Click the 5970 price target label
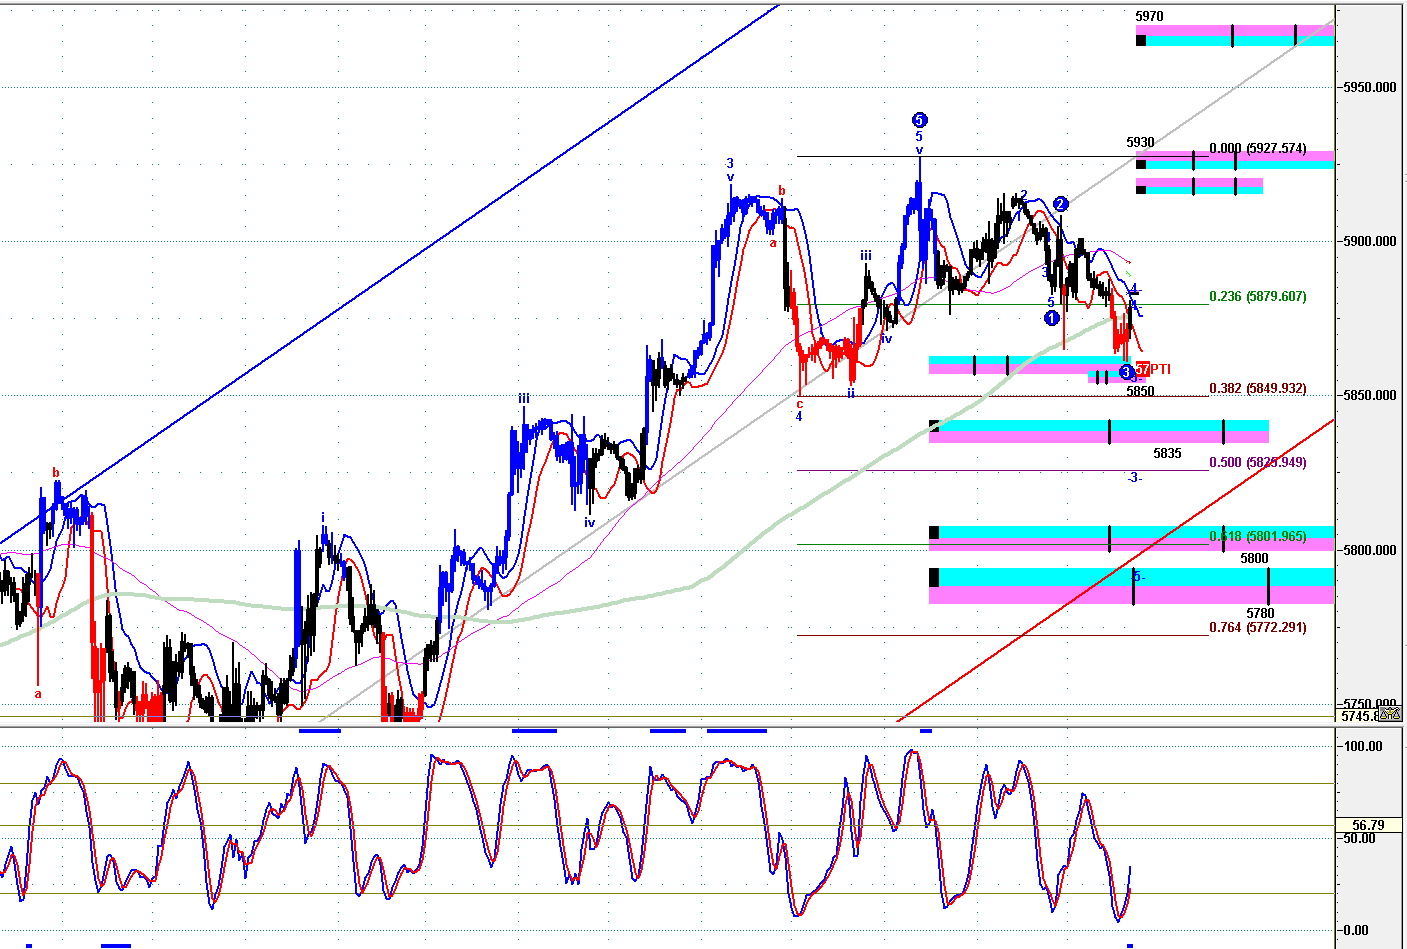Image resolution: width=1407 pixels, height=949 pixels. tap(1149, 16)
